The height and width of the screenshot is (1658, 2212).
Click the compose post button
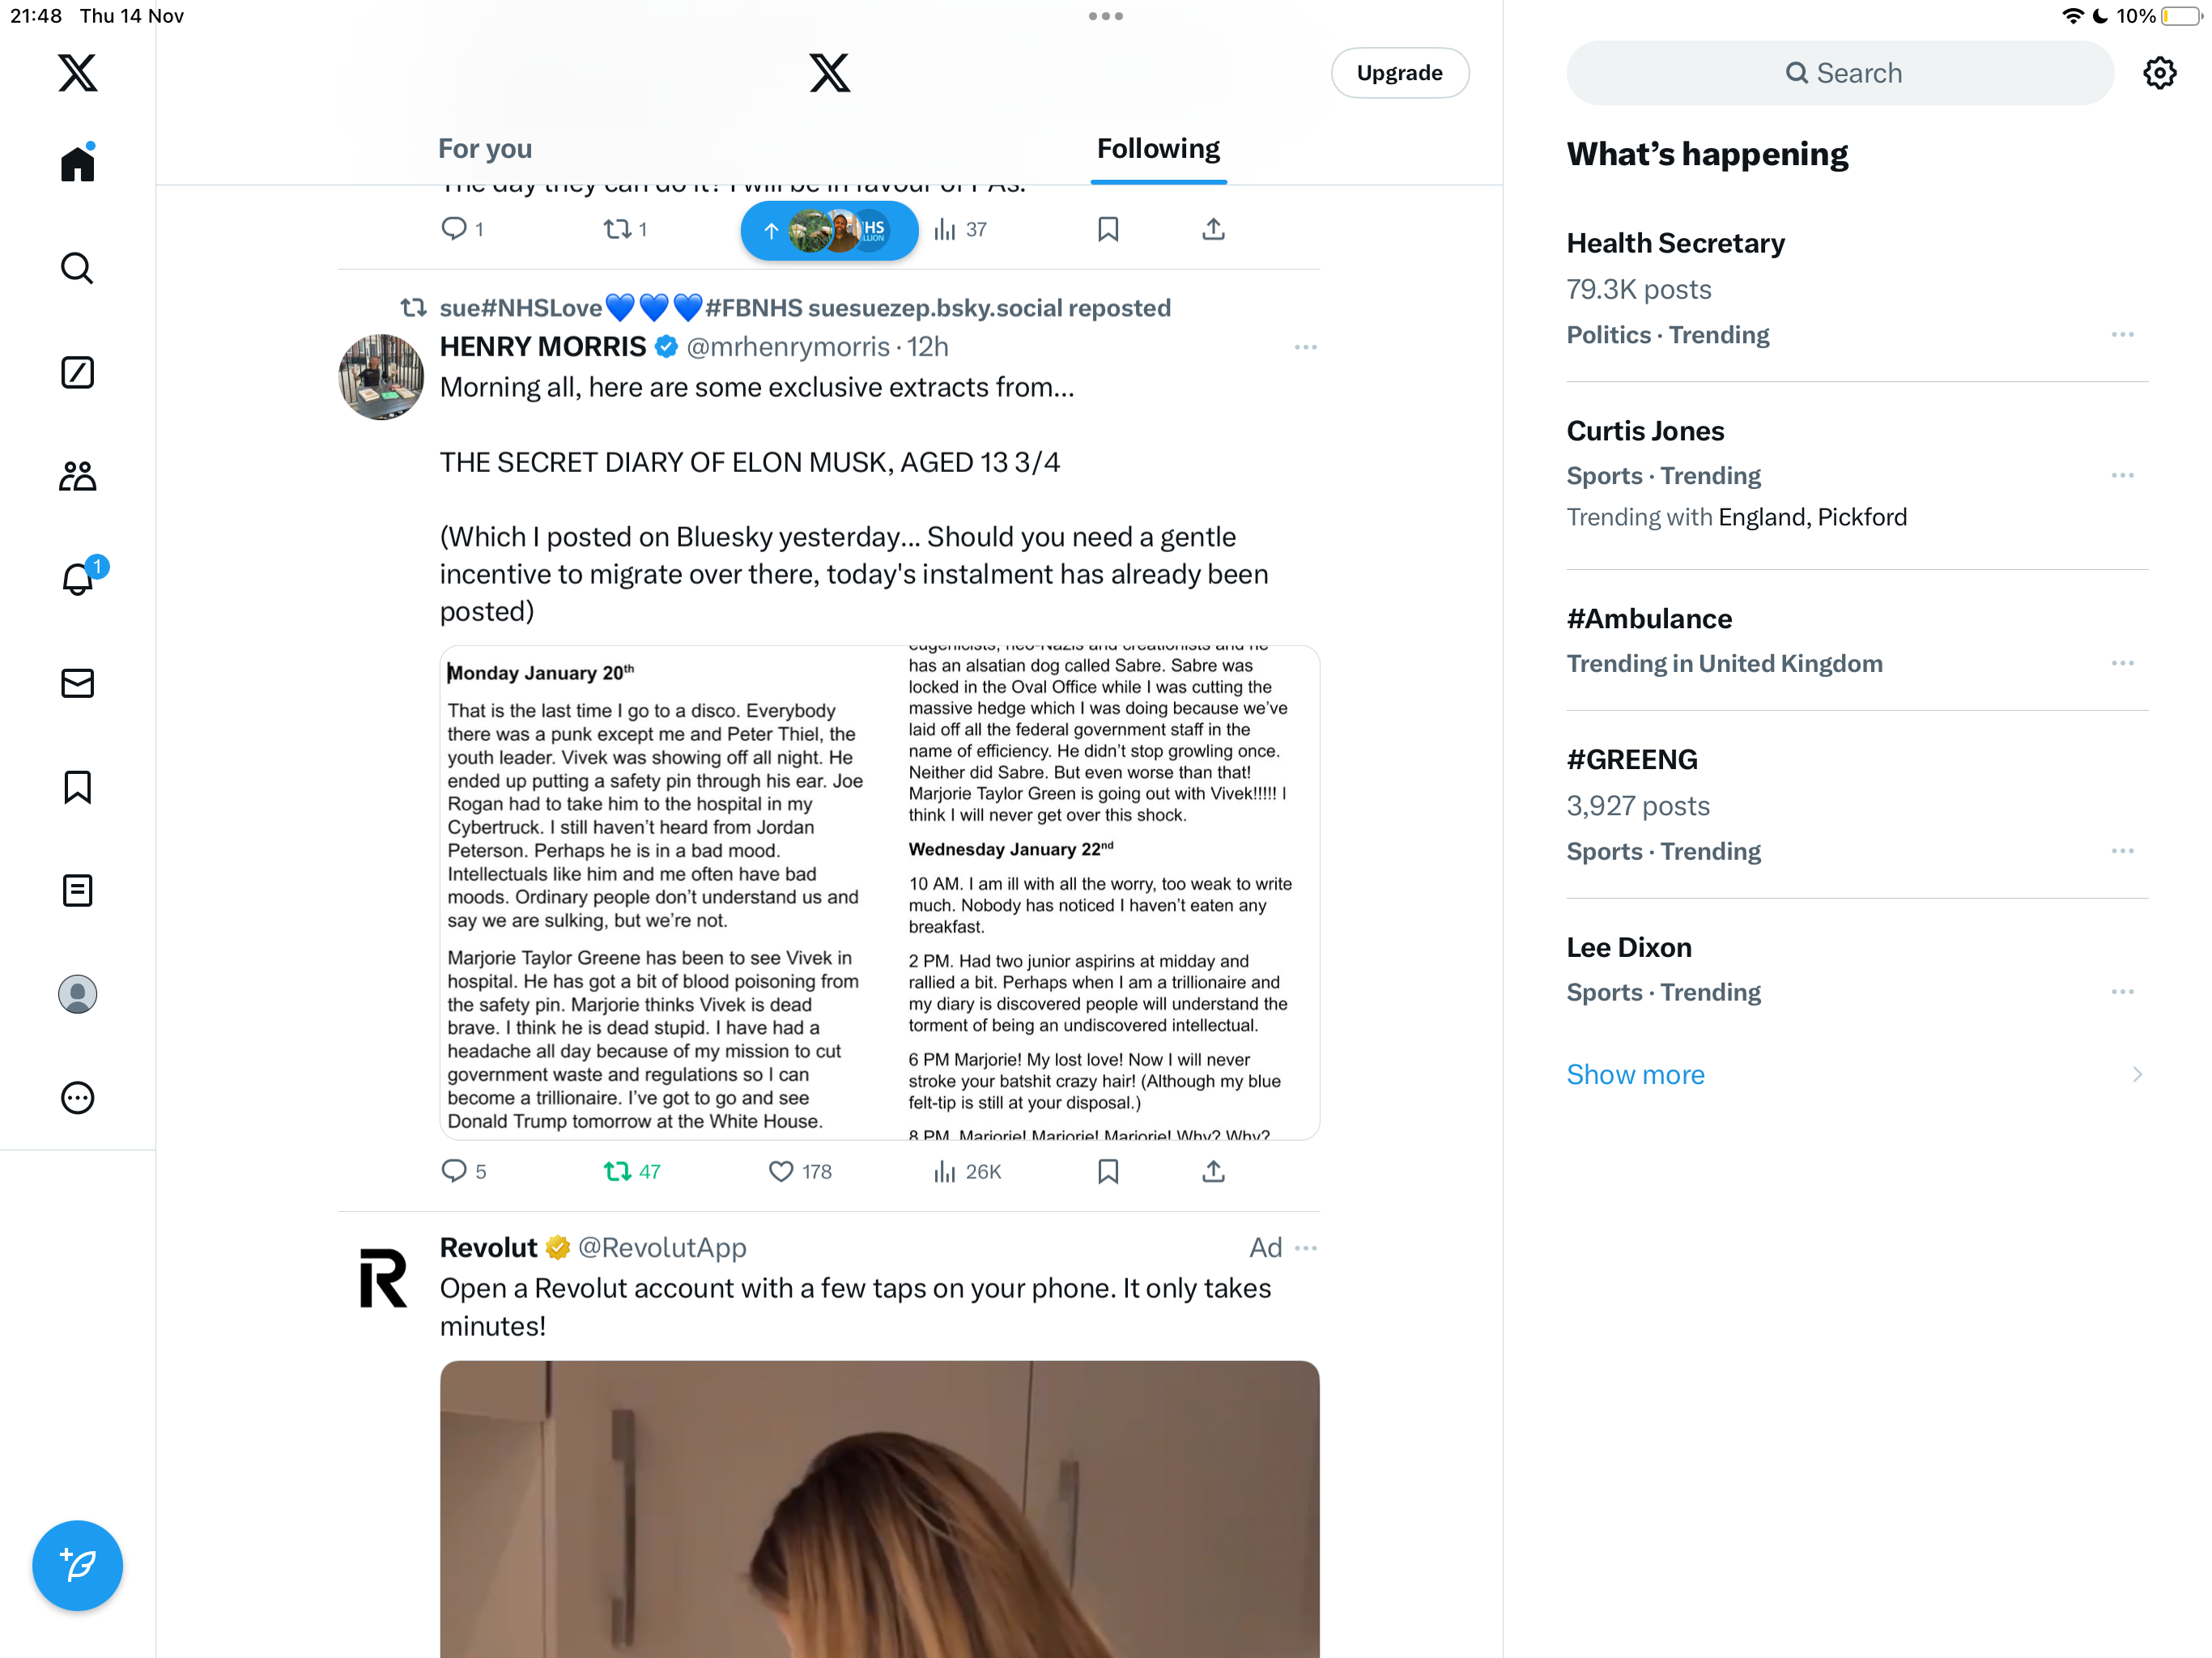click(77, 1565)
